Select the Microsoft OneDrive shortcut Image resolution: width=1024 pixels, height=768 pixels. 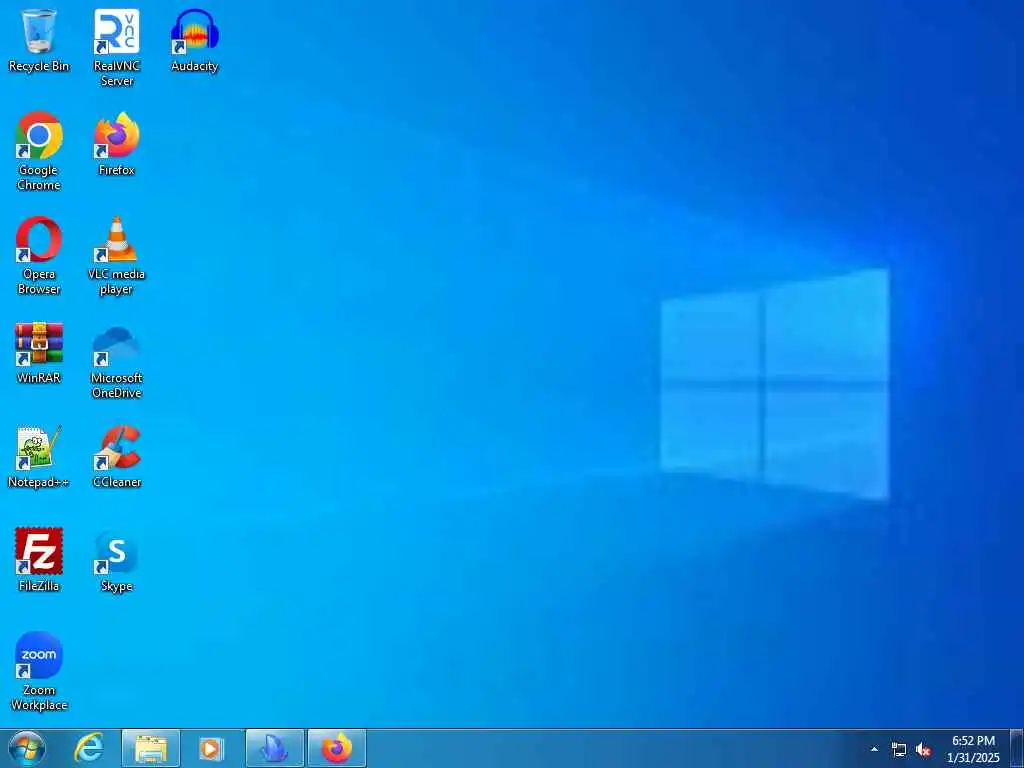pos(116,360)
